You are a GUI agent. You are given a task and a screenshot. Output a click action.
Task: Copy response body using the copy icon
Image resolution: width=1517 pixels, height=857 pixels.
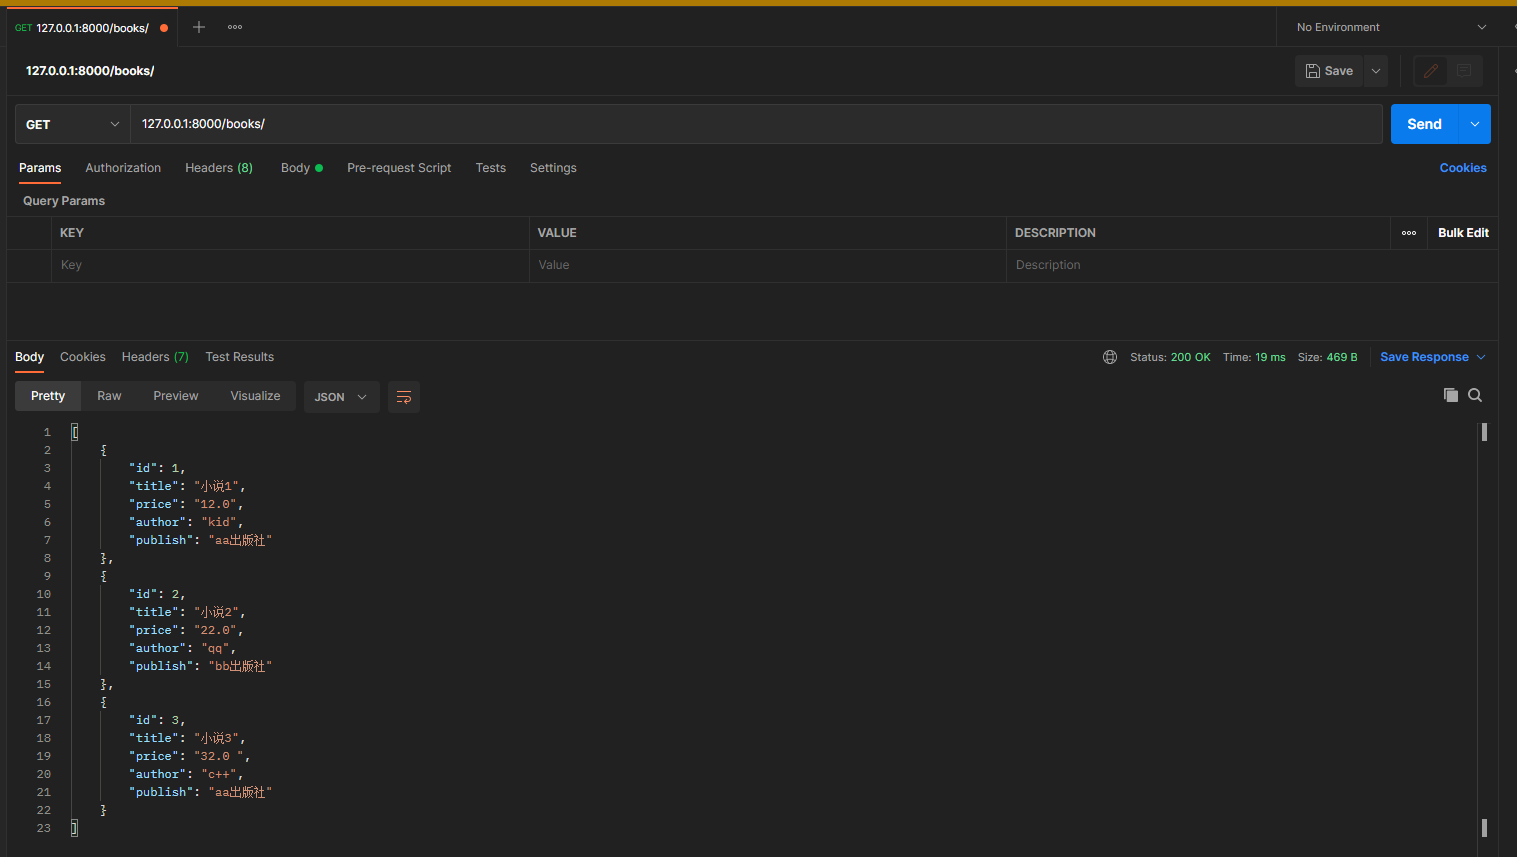click(x=1450, y=395)
